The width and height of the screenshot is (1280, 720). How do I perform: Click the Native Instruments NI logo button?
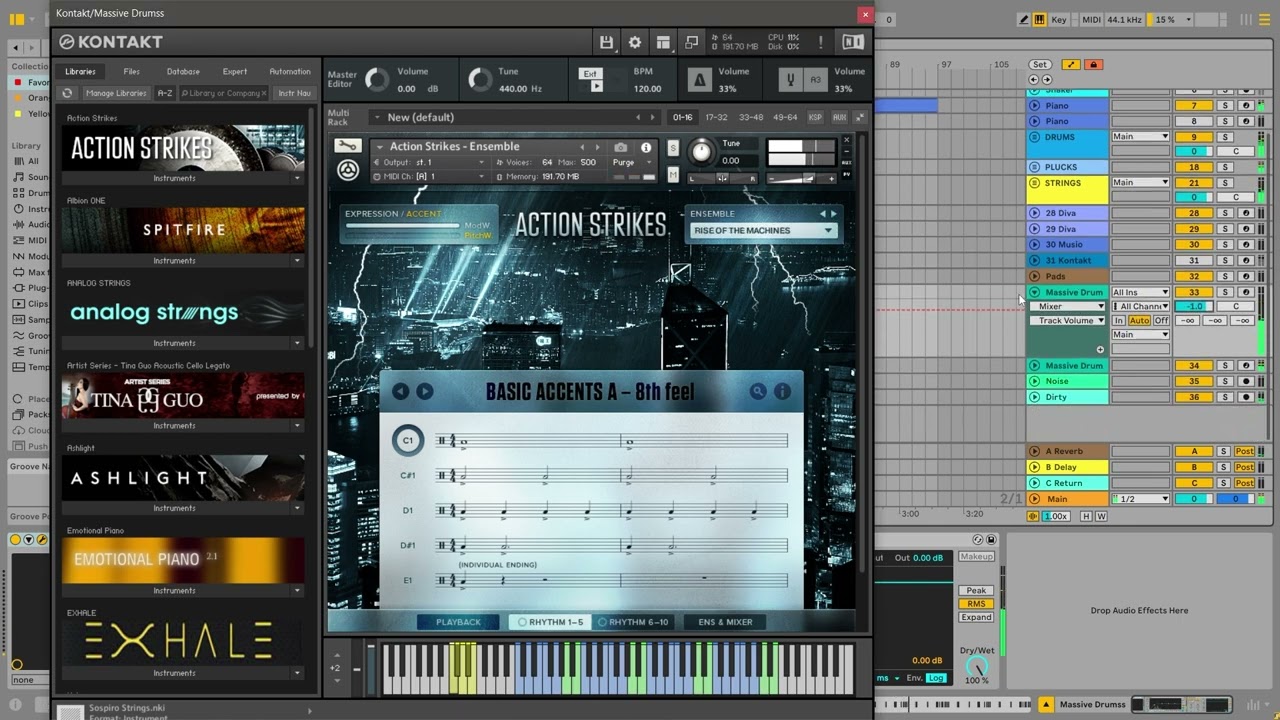(x=853, y=42)
